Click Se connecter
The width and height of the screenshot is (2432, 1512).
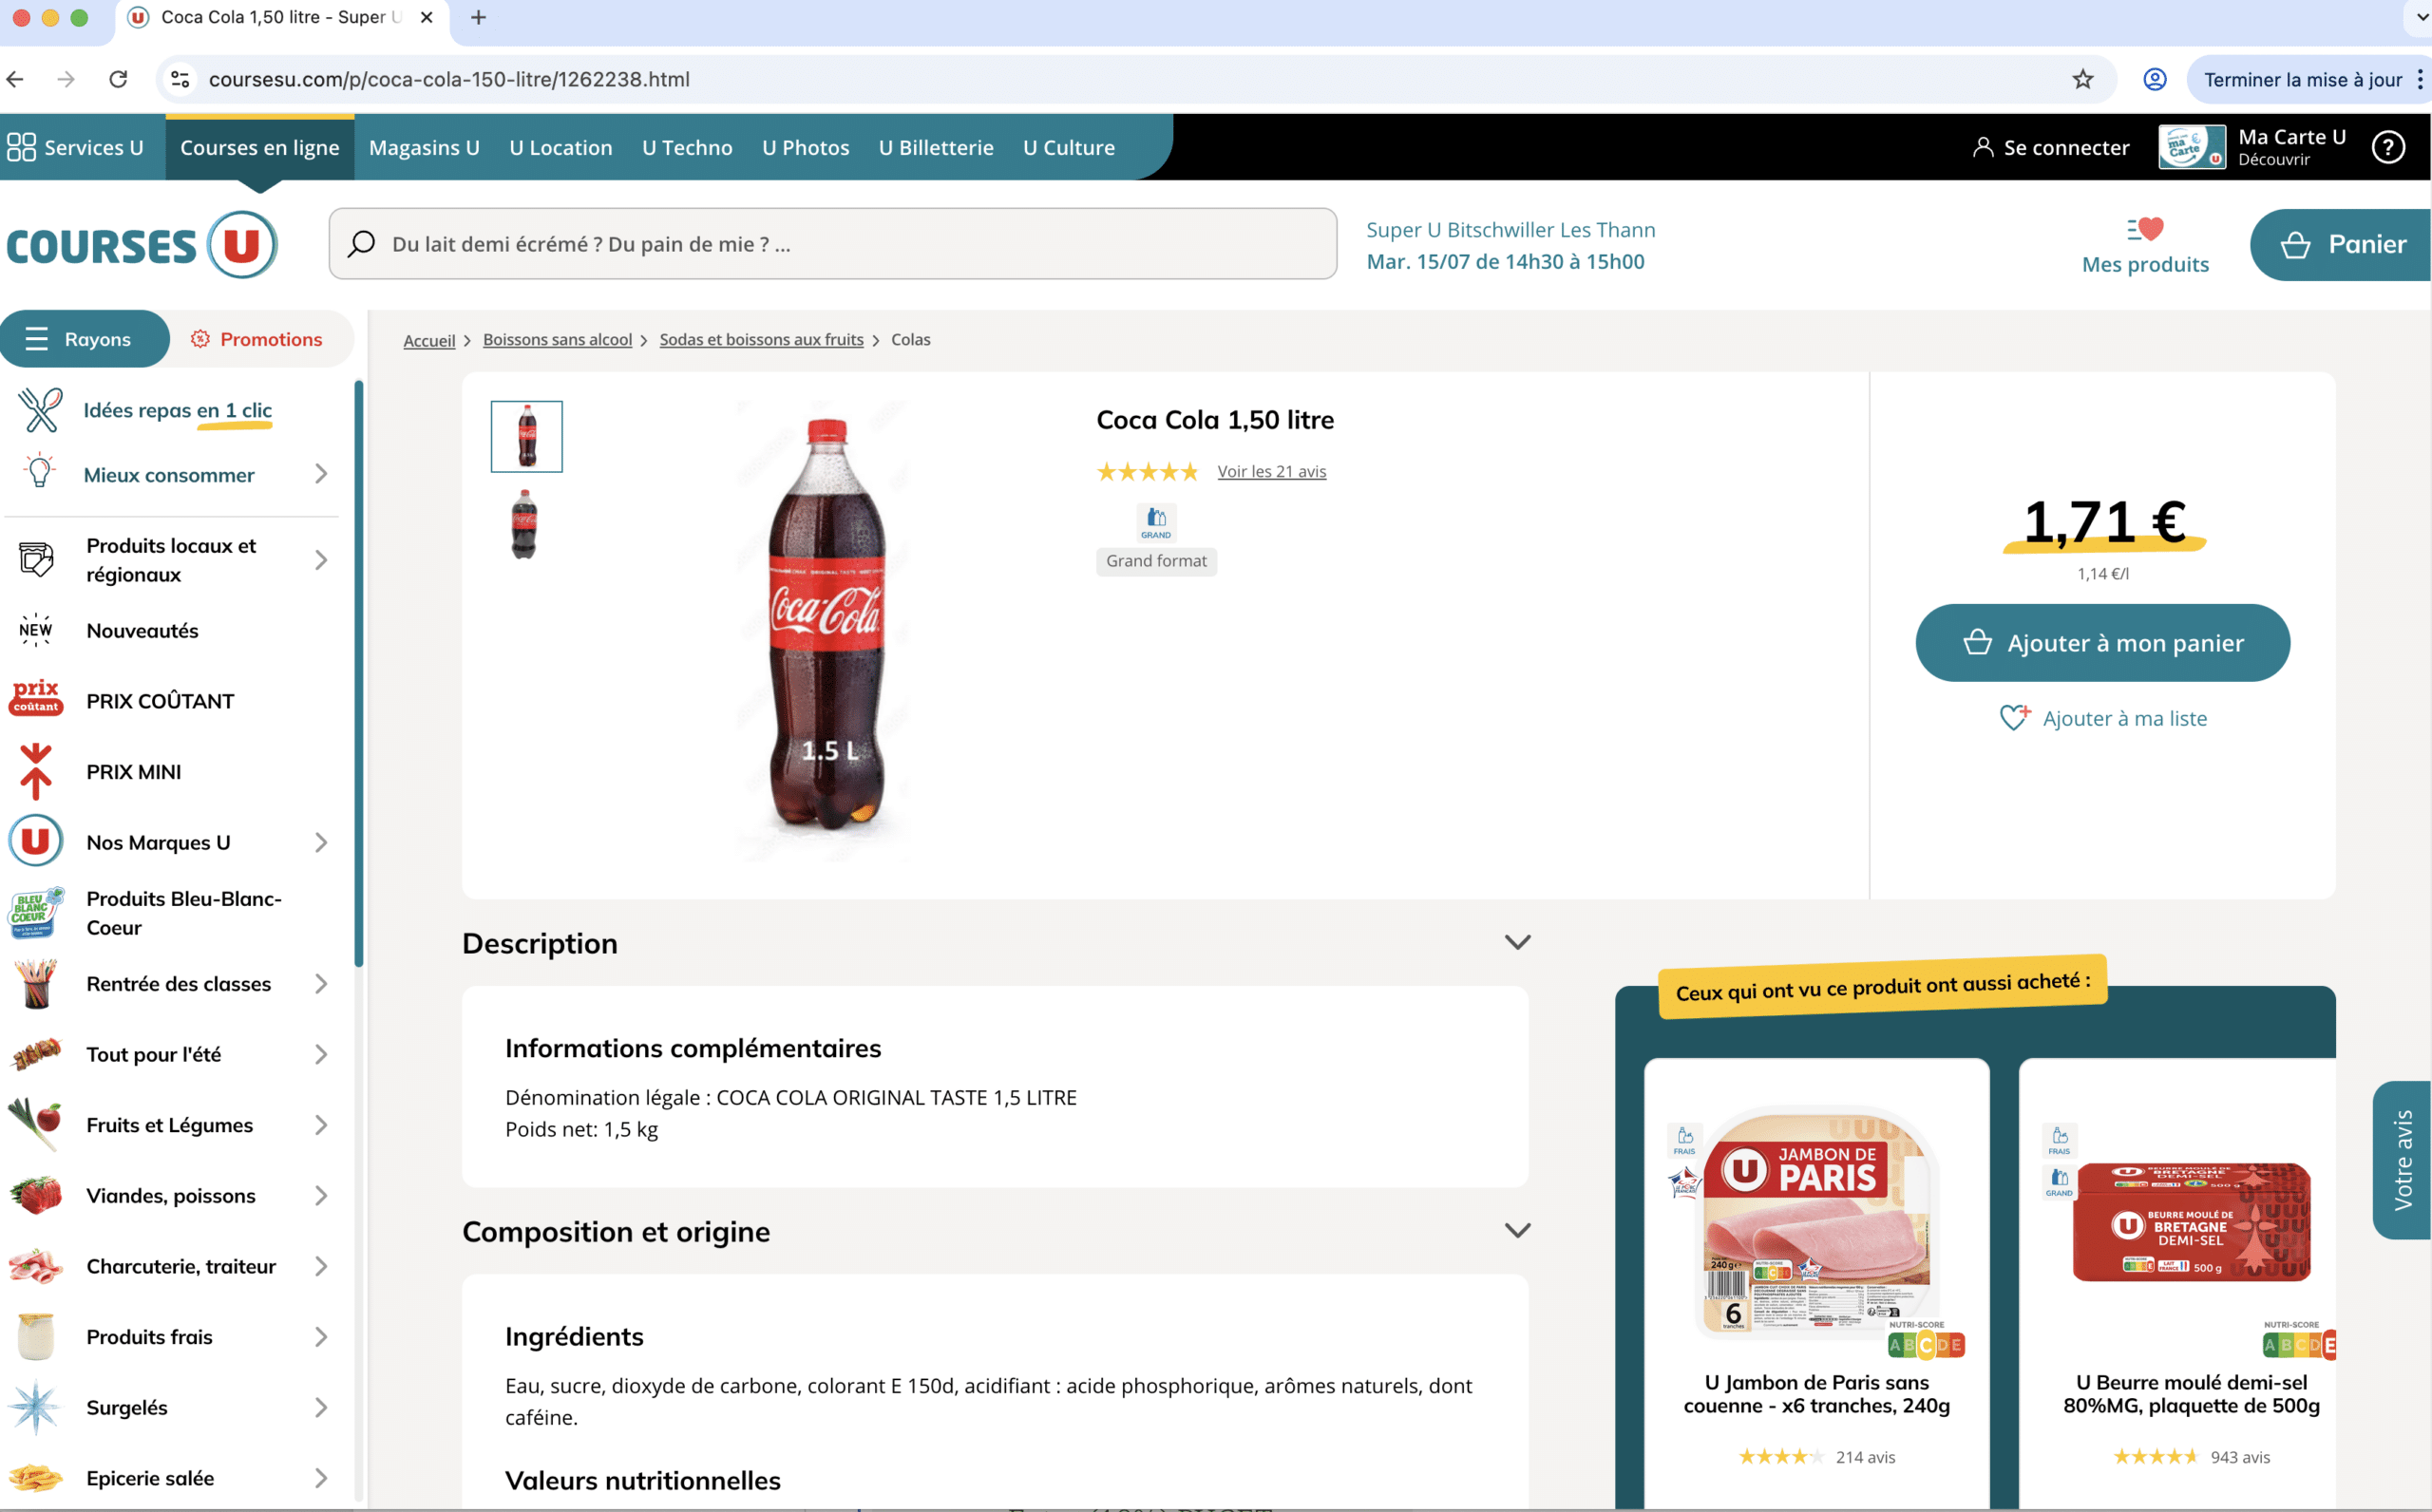point(2050,147)
